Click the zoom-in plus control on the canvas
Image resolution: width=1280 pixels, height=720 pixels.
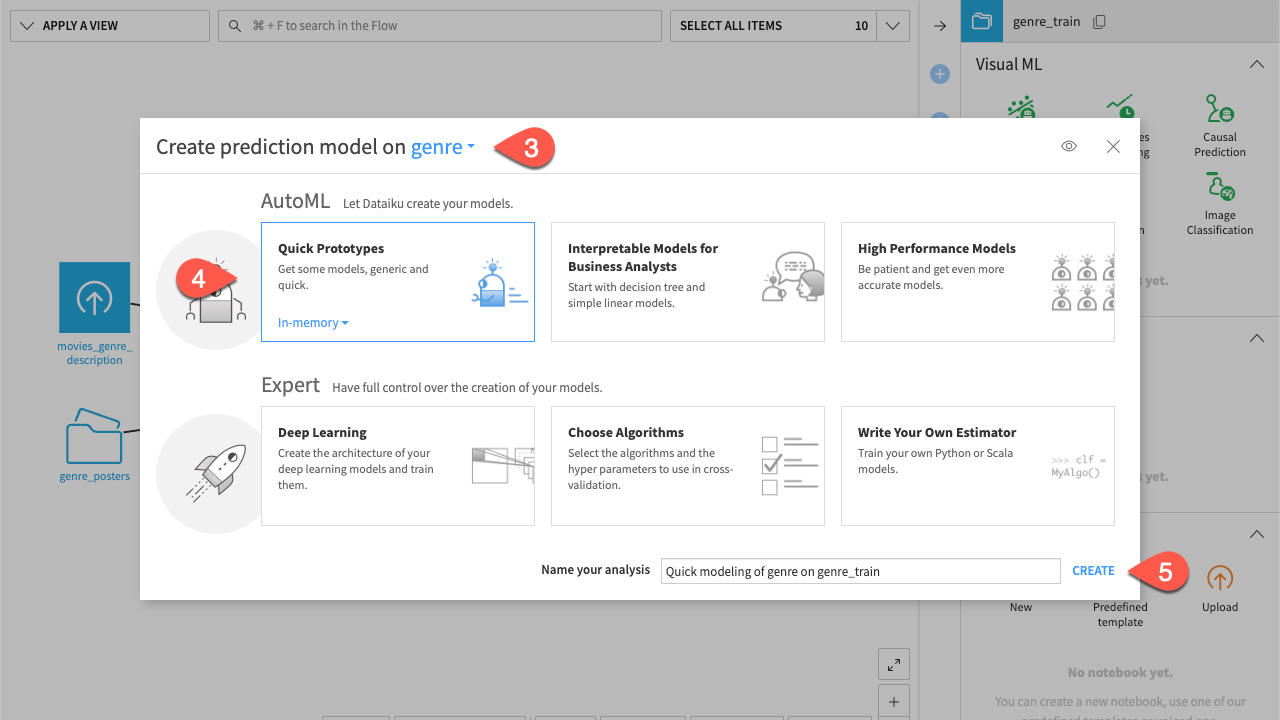click(893, 700)
